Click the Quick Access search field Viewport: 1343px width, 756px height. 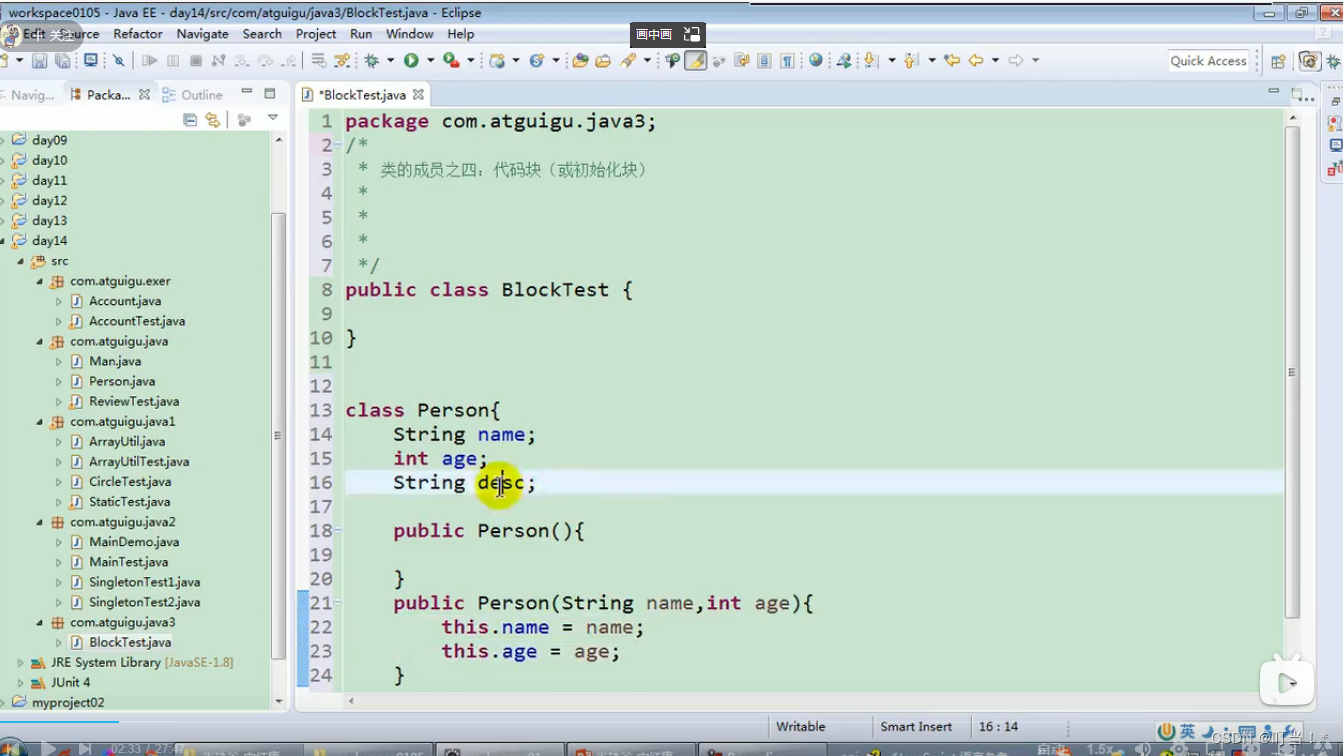point(1208,61)
